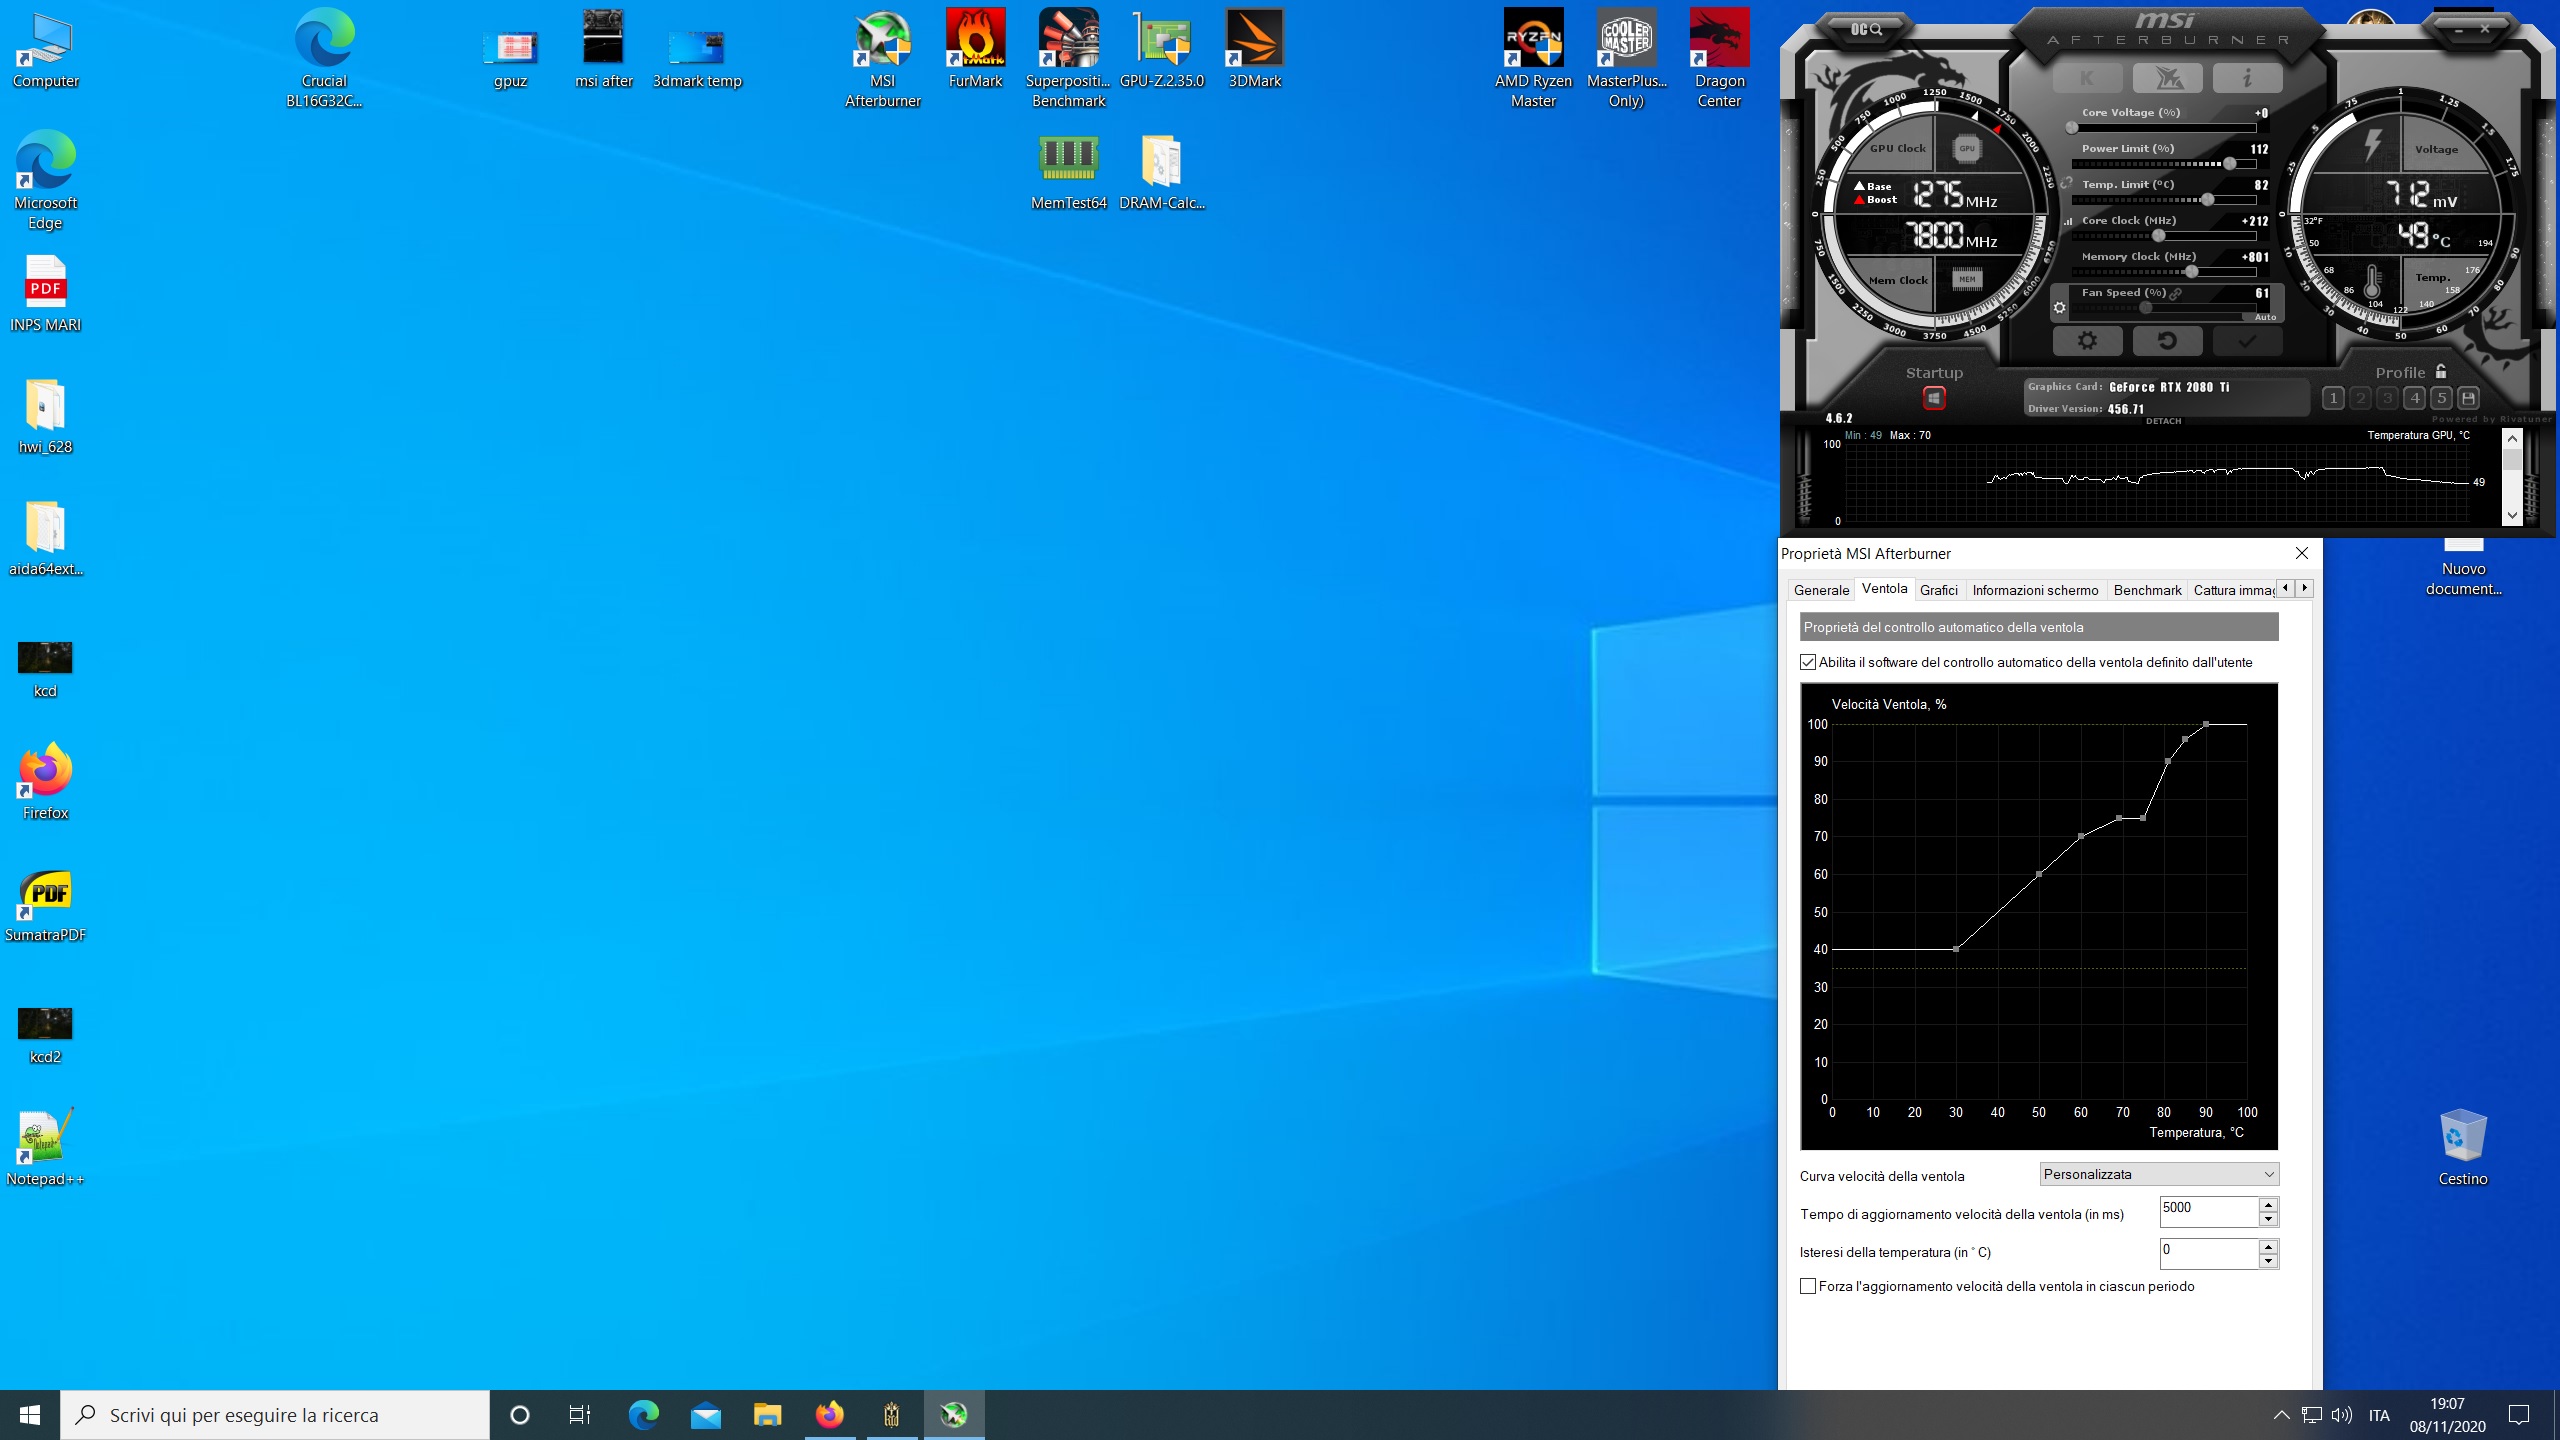This screenshot has height=1440, width=2560.
Task: Select the Cestino recycle bin icon
Action: 2462,1148
